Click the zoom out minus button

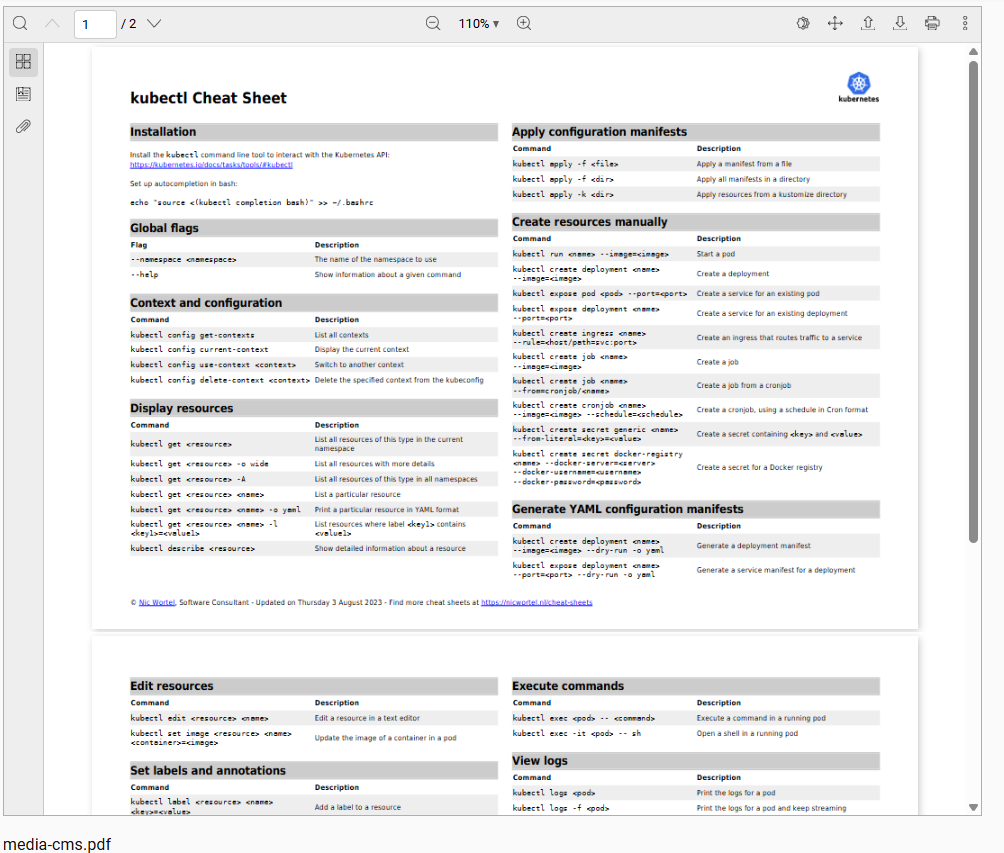coord(433,23)
